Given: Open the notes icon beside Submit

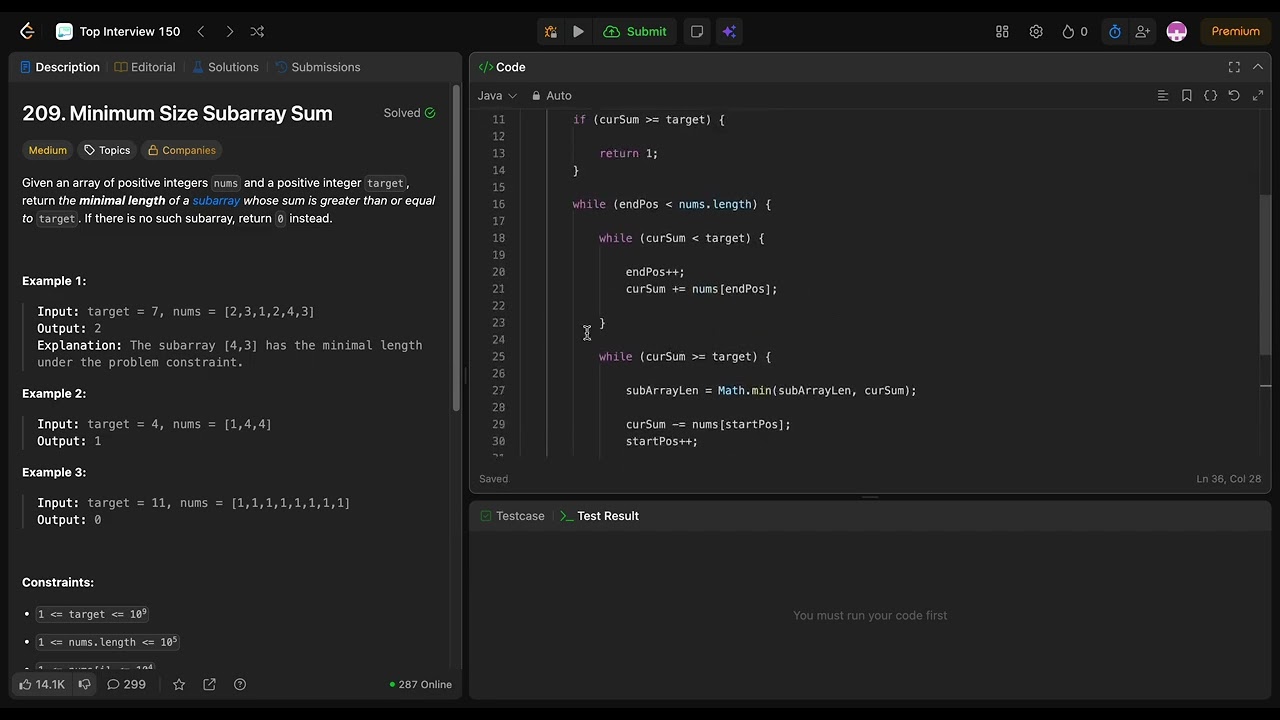Looking at the screenshot, I should 697,31.
